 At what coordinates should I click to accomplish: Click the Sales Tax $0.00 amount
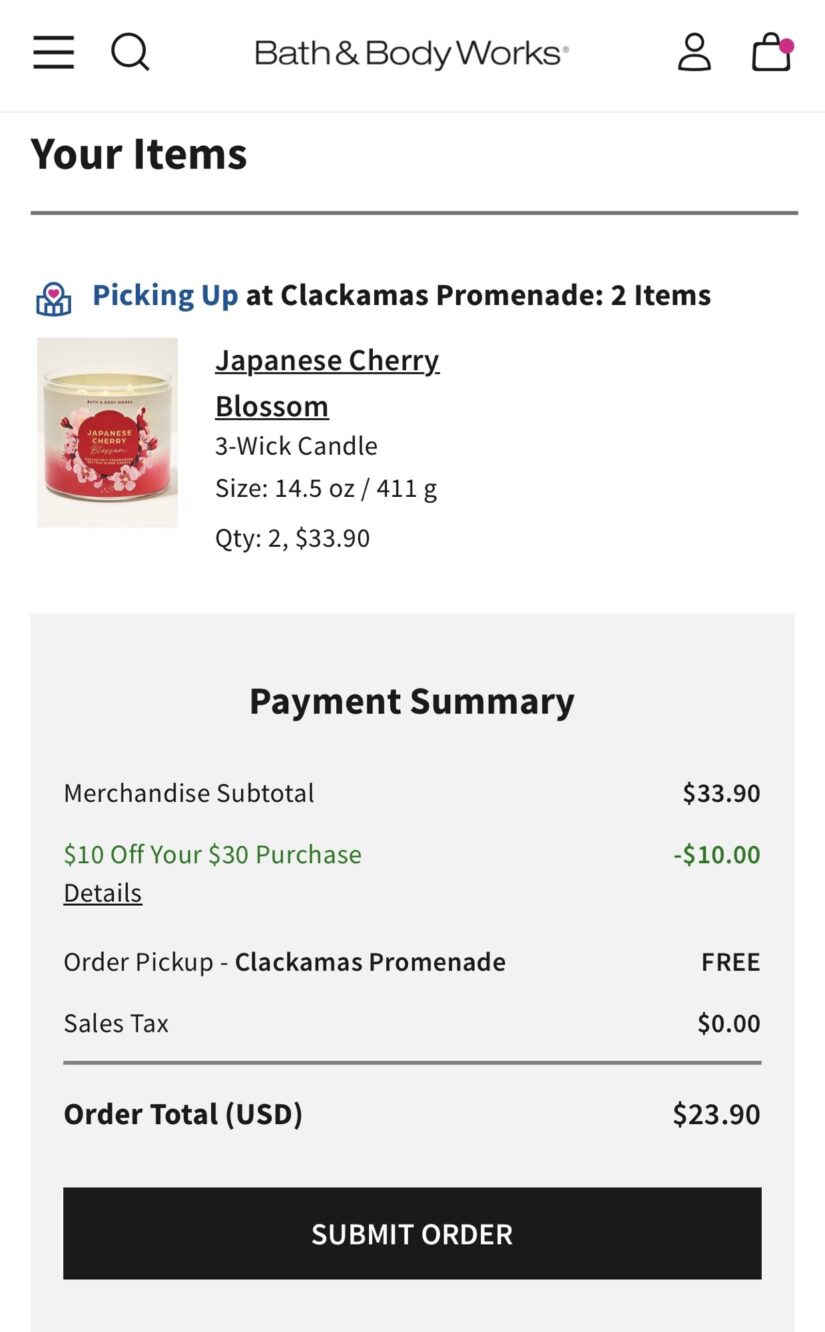click(x=728, y=1023)
